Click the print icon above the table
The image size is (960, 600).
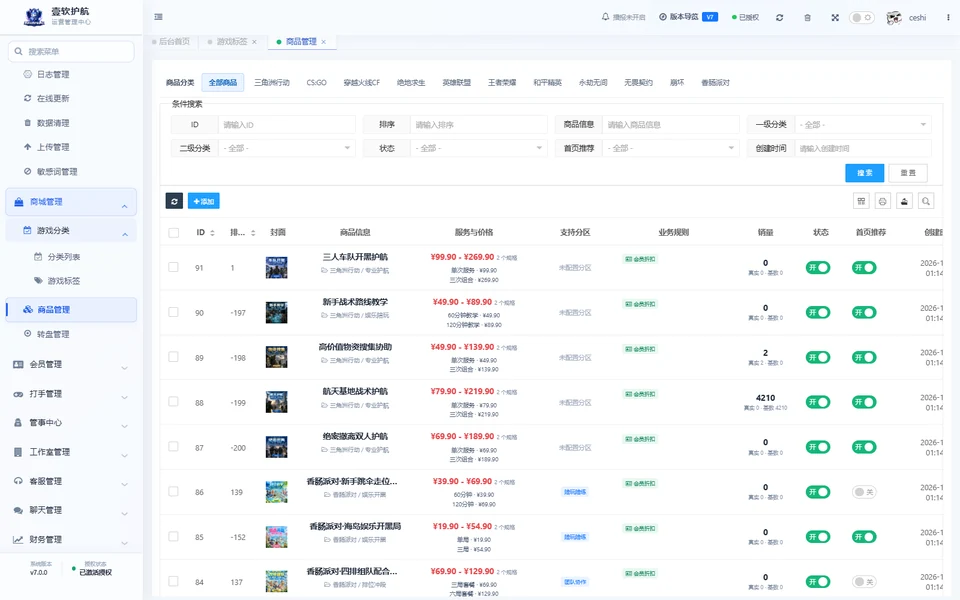point(882,201)
